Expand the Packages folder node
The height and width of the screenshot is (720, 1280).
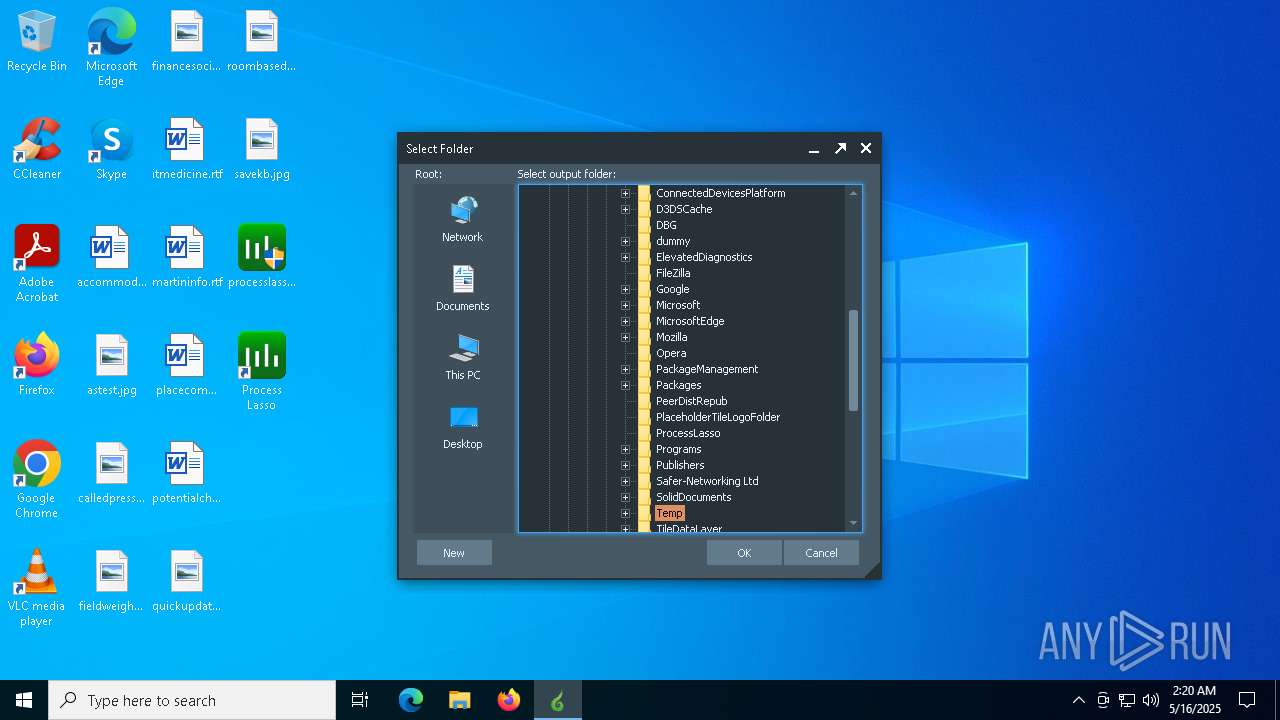625,385
